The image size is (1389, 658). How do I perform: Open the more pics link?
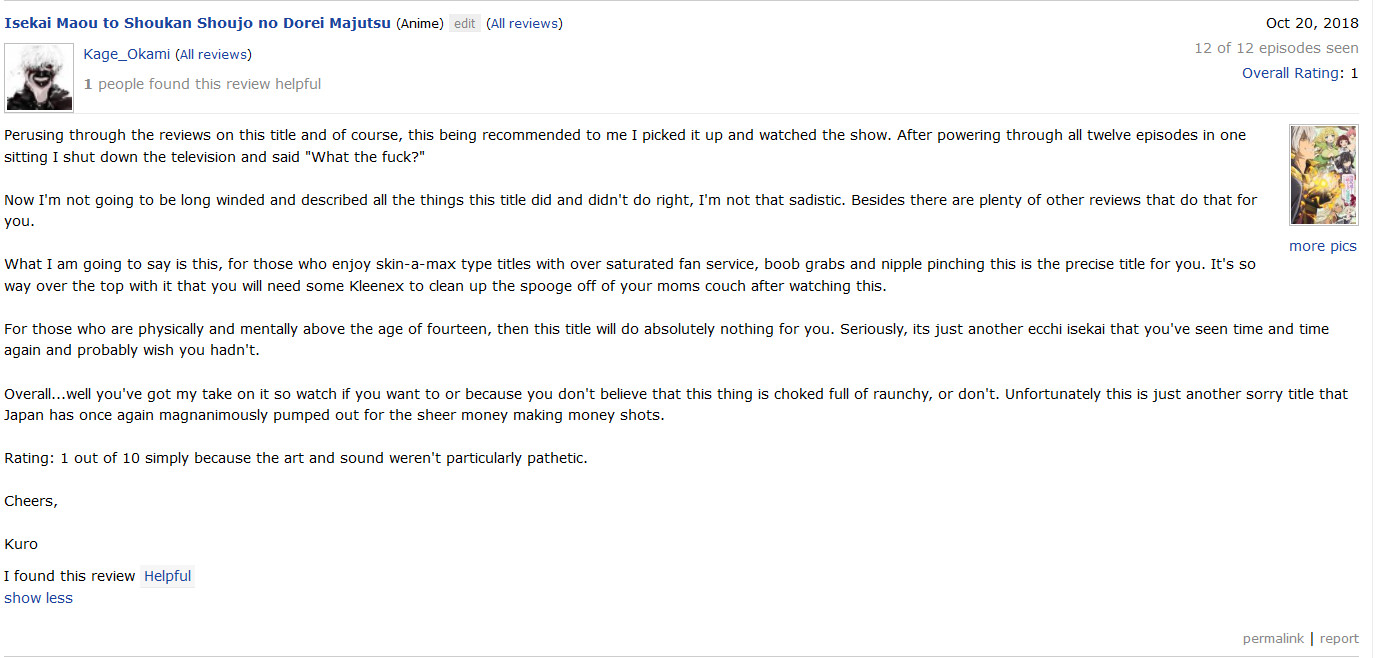tap(1323, 246)
